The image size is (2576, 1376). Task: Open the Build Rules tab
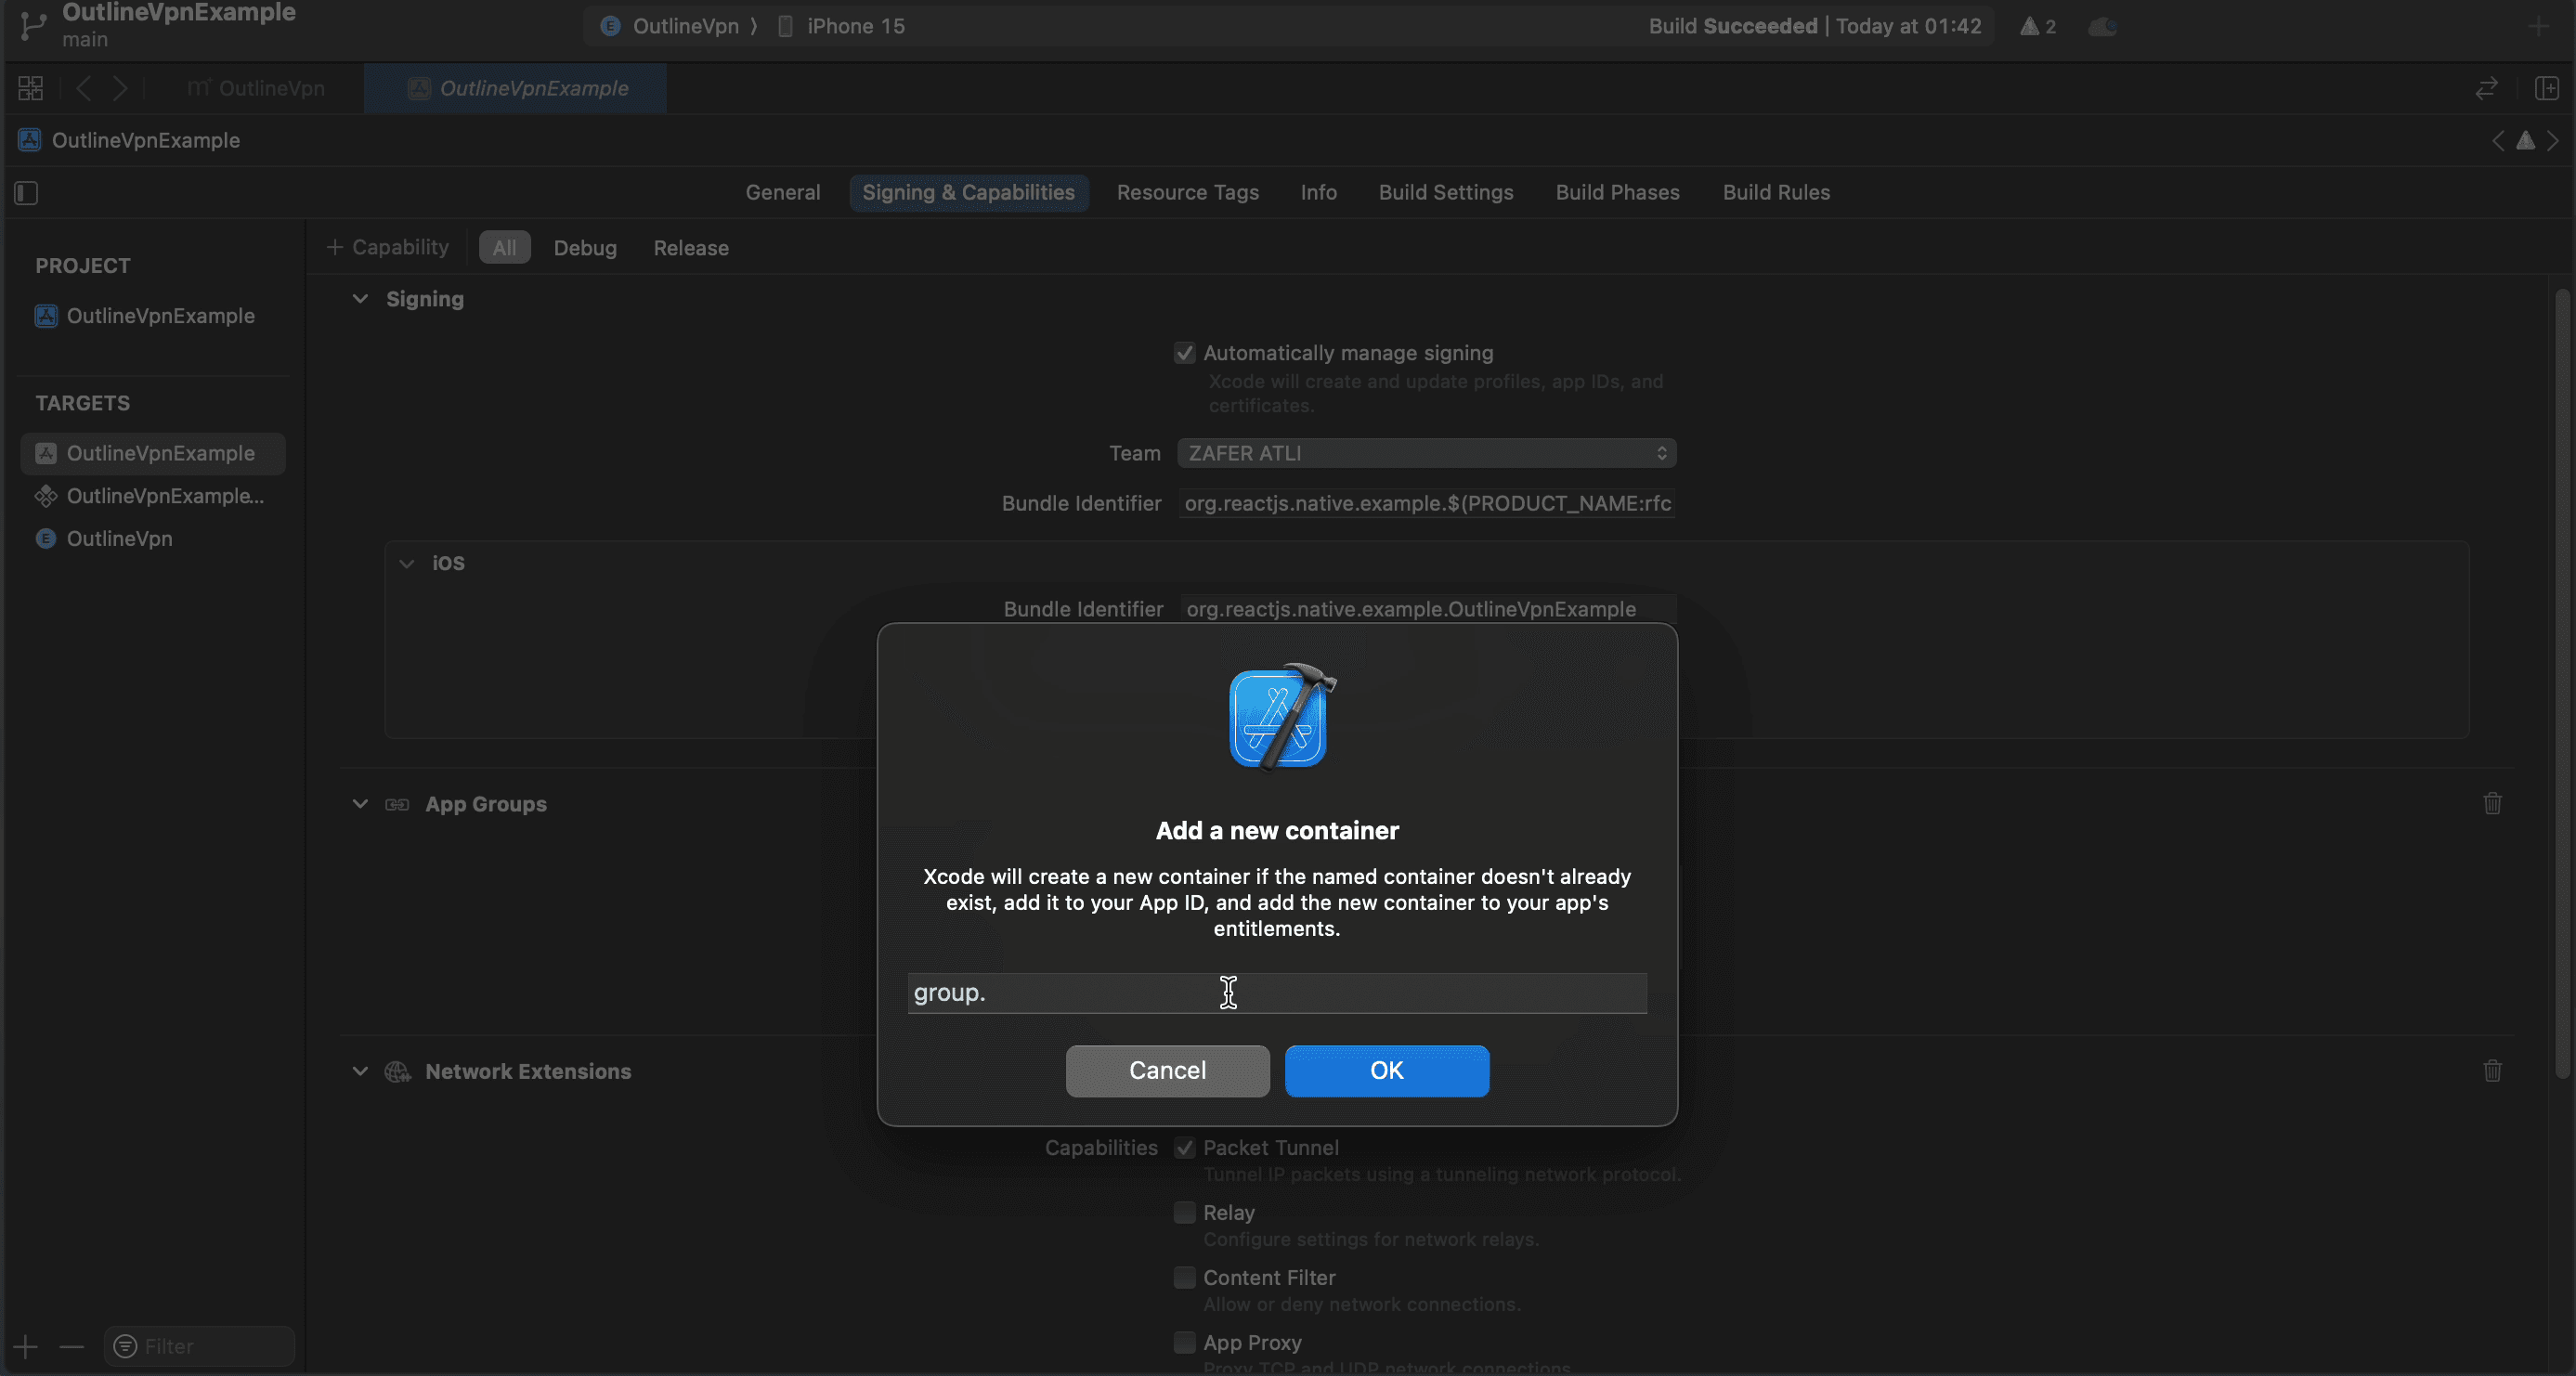pos(1776,192)
